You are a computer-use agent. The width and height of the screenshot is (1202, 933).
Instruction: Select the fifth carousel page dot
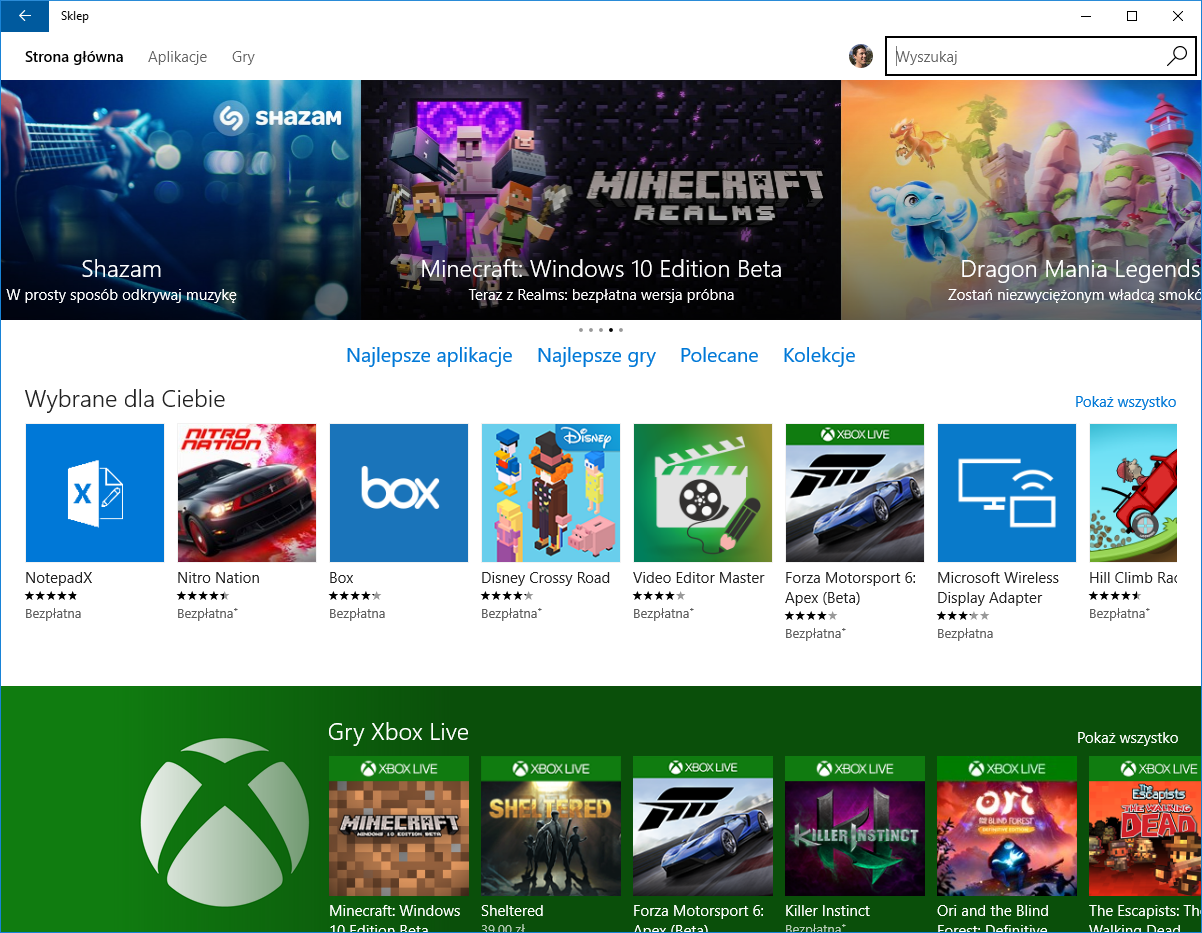point(621,329)
